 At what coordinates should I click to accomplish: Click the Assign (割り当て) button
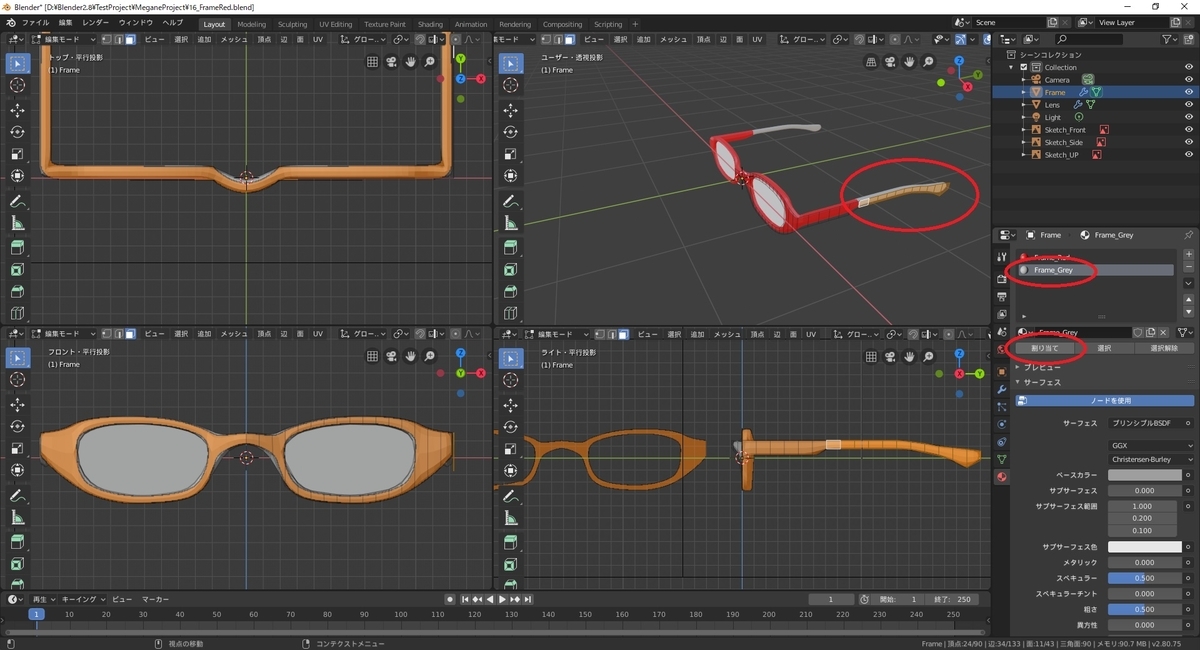[x=1044, y=348]
